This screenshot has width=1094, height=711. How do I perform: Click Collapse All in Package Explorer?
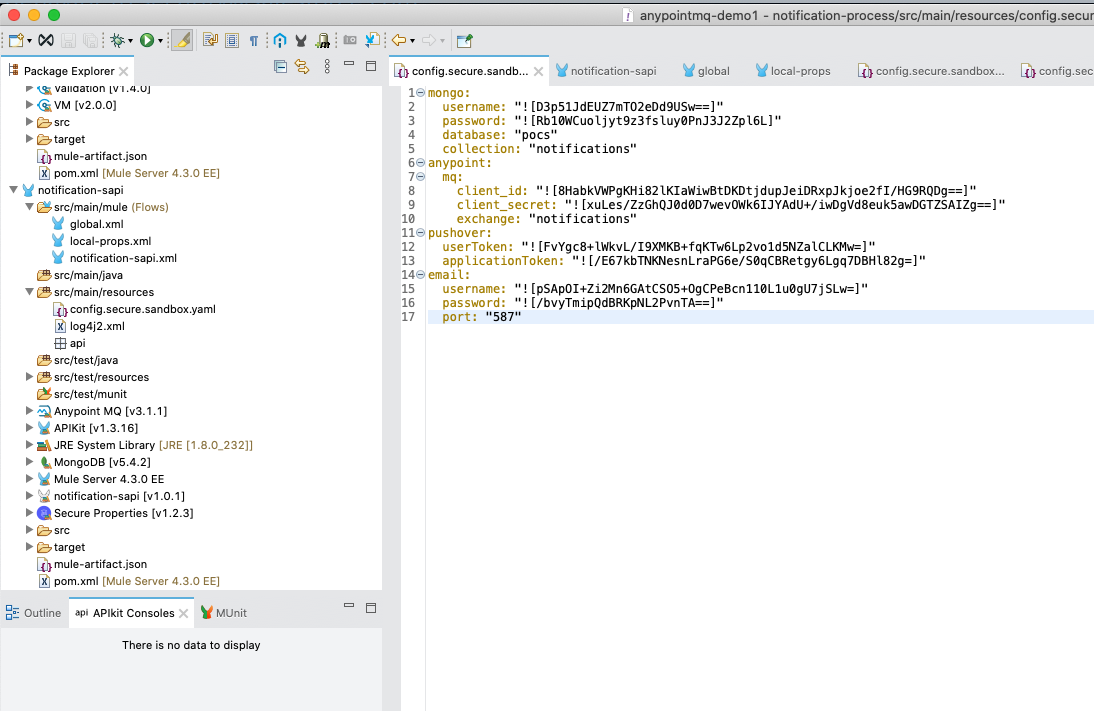(280, 67)
